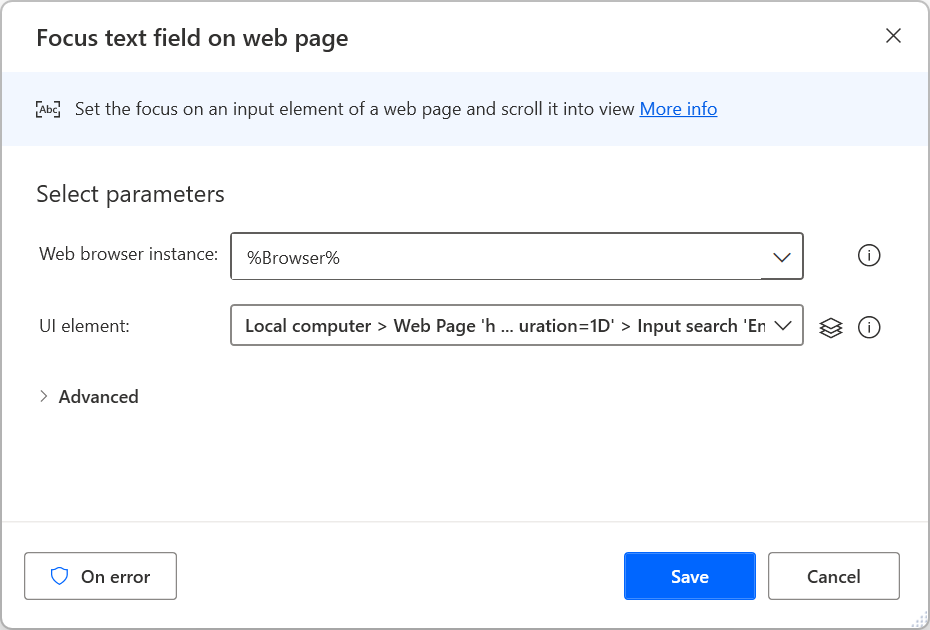The height and width of the screenshot is (630, 930).
Task: Click the Web browser instance label
Action: [128, 254]
